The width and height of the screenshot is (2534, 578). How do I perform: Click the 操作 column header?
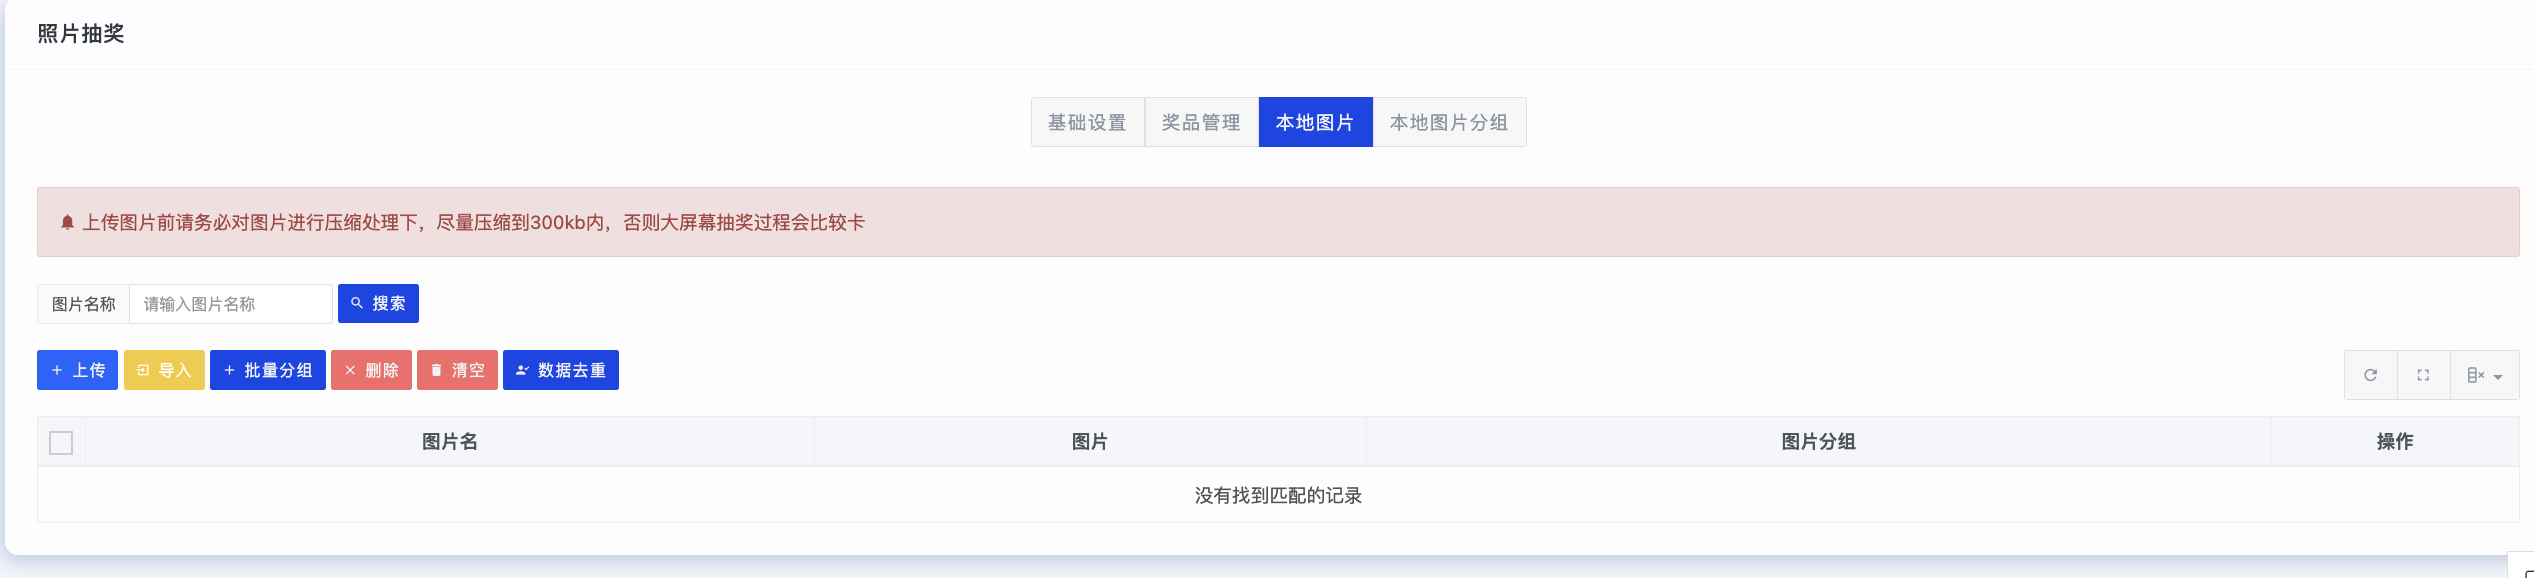tap(2395, 441)
